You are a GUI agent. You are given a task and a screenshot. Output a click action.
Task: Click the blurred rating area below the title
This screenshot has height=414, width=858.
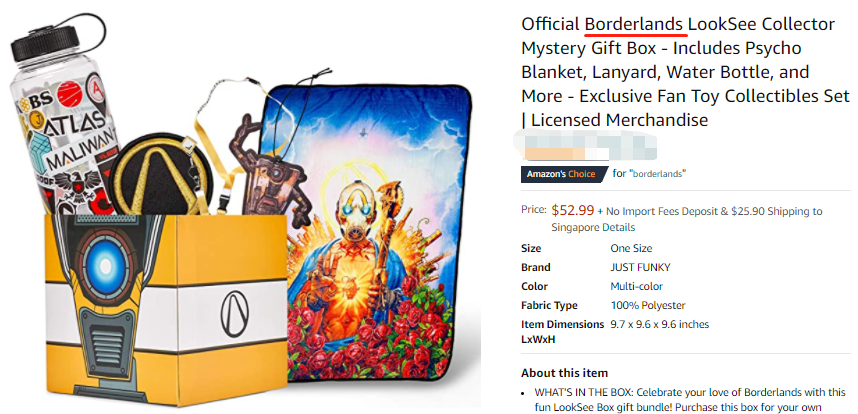point(585,144)
